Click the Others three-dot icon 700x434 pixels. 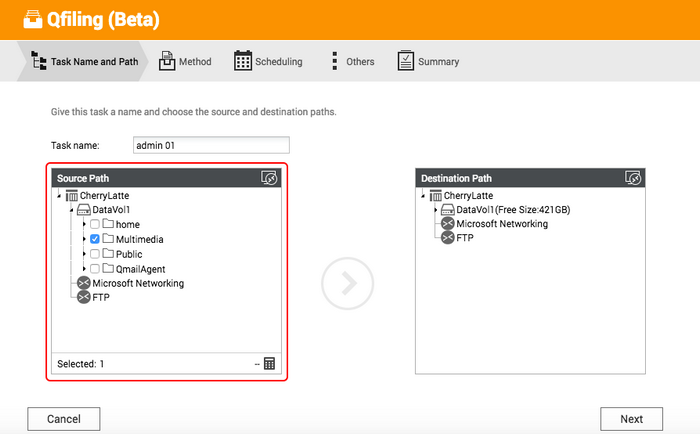(334, 61)
